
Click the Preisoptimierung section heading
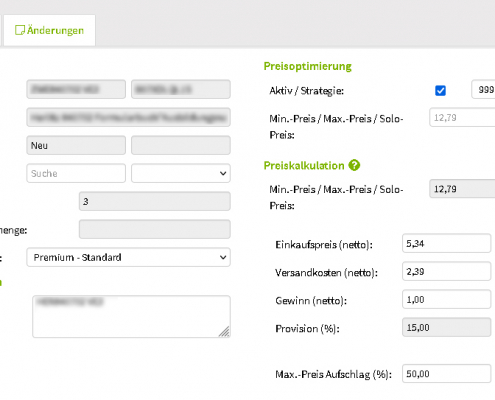tap(307, 66)
